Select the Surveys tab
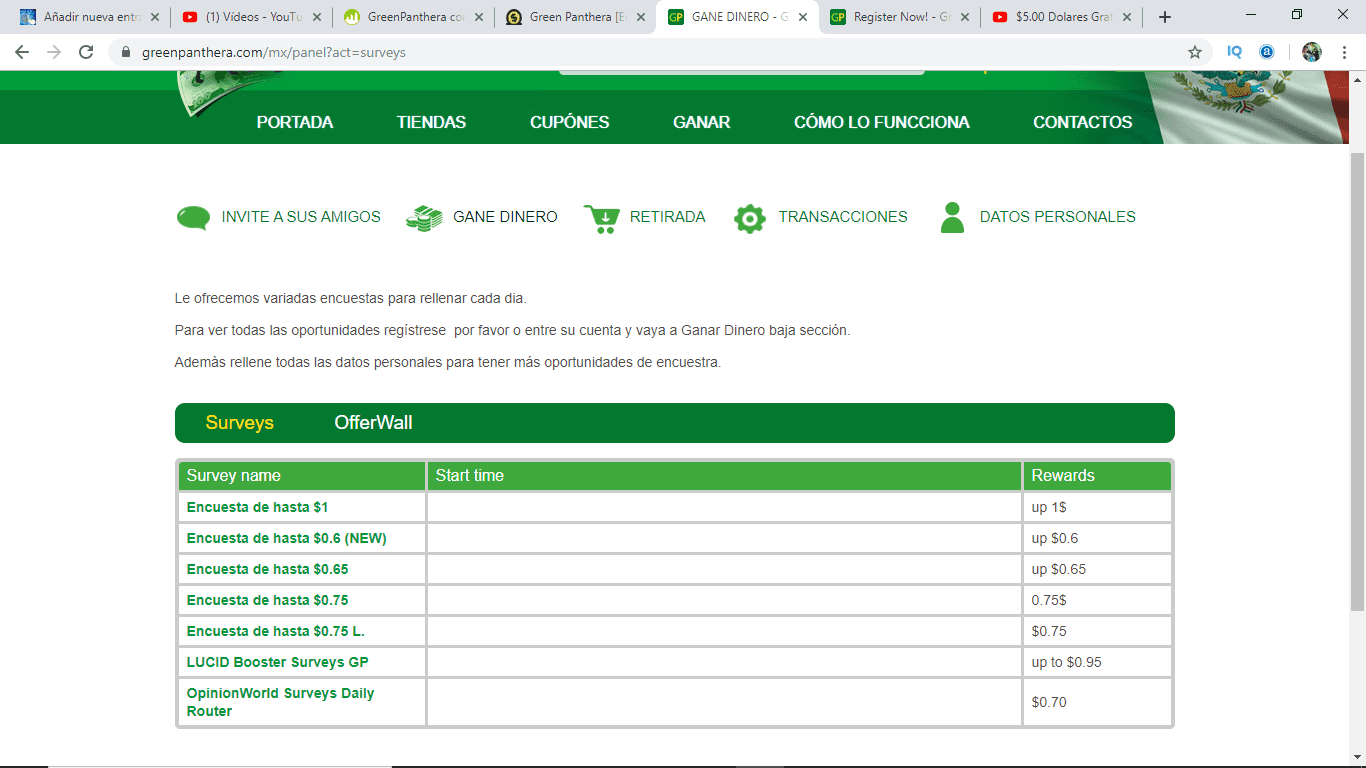1366x768 pixels. [x=240, y=423]
